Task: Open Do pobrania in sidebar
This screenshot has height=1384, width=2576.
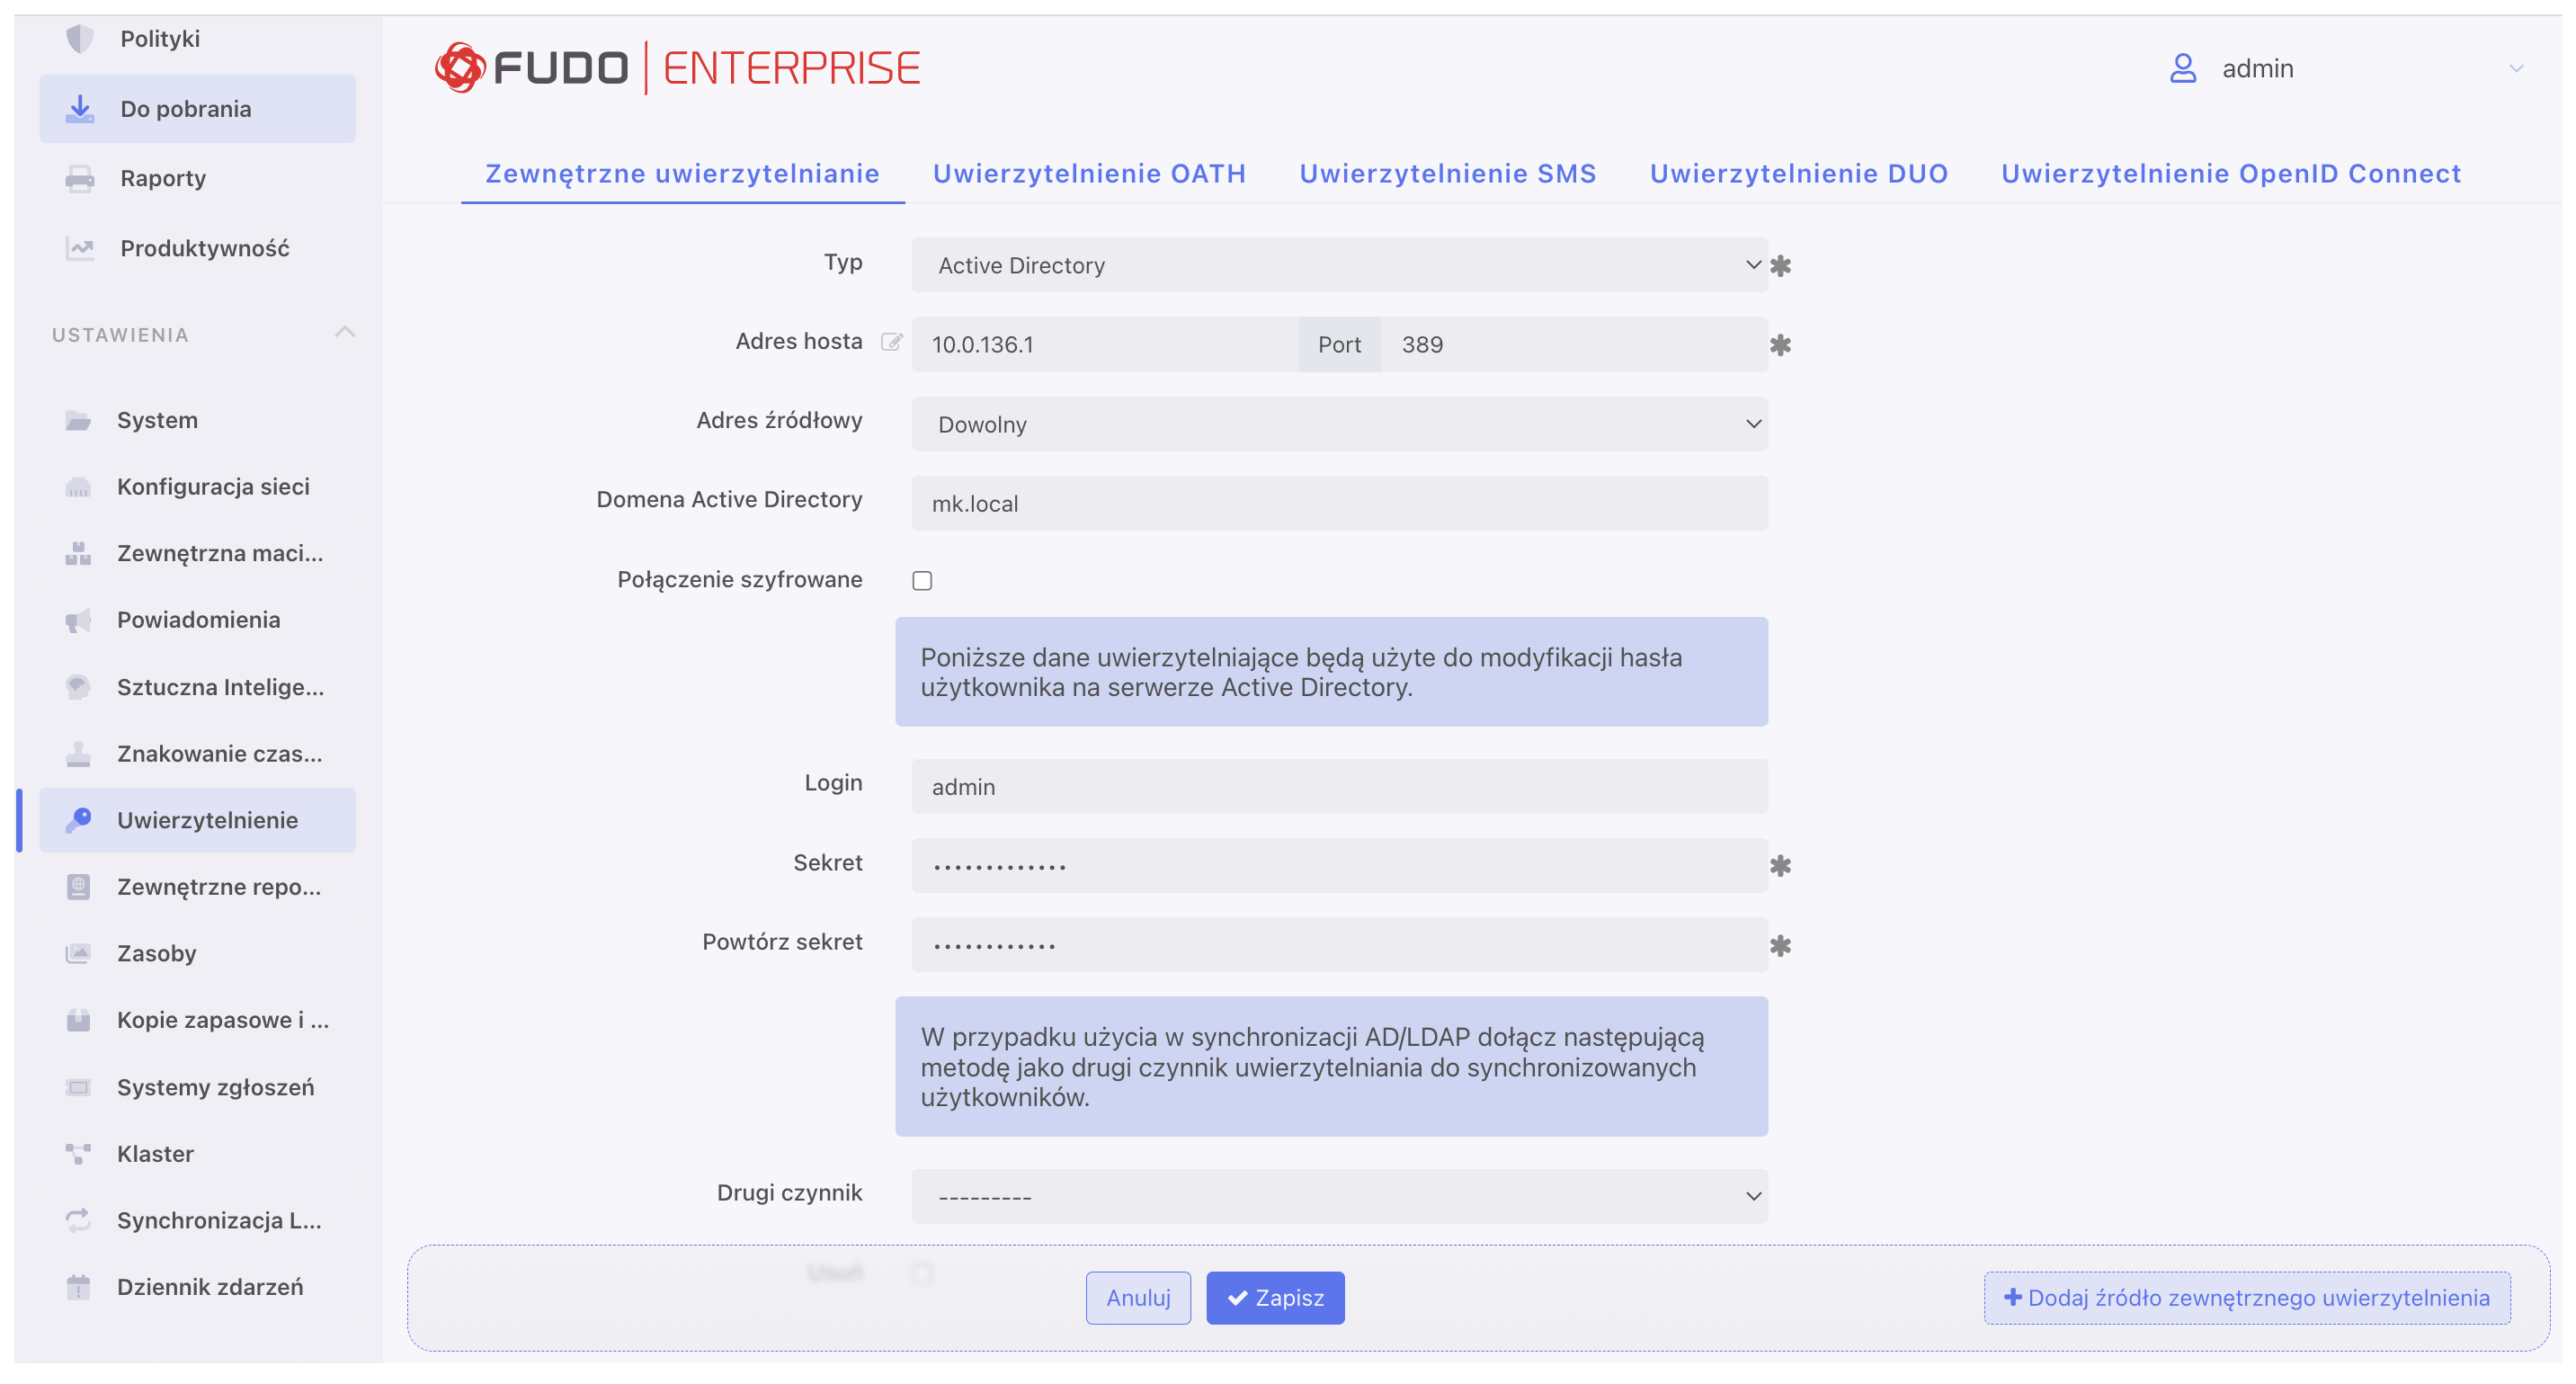Action: [x=197, y=109]
